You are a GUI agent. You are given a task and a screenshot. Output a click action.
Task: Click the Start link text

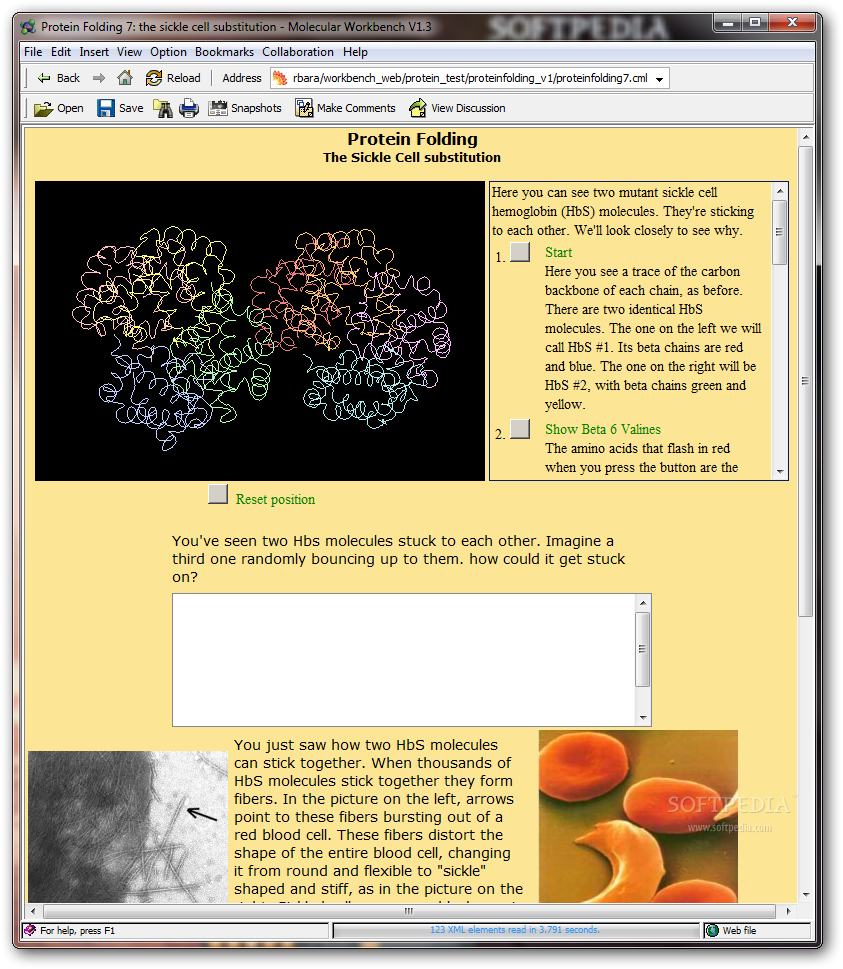tap(558, 252)
